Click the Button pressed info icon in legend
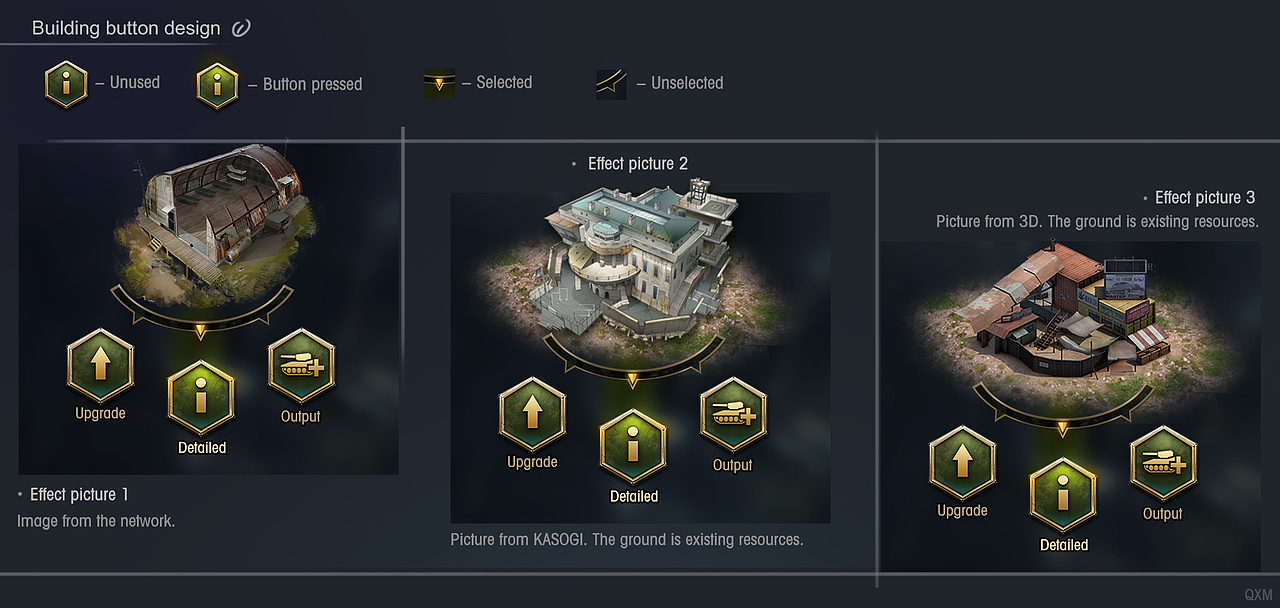This screenshot has height=608, width=1280. click(x=217, y=85)
